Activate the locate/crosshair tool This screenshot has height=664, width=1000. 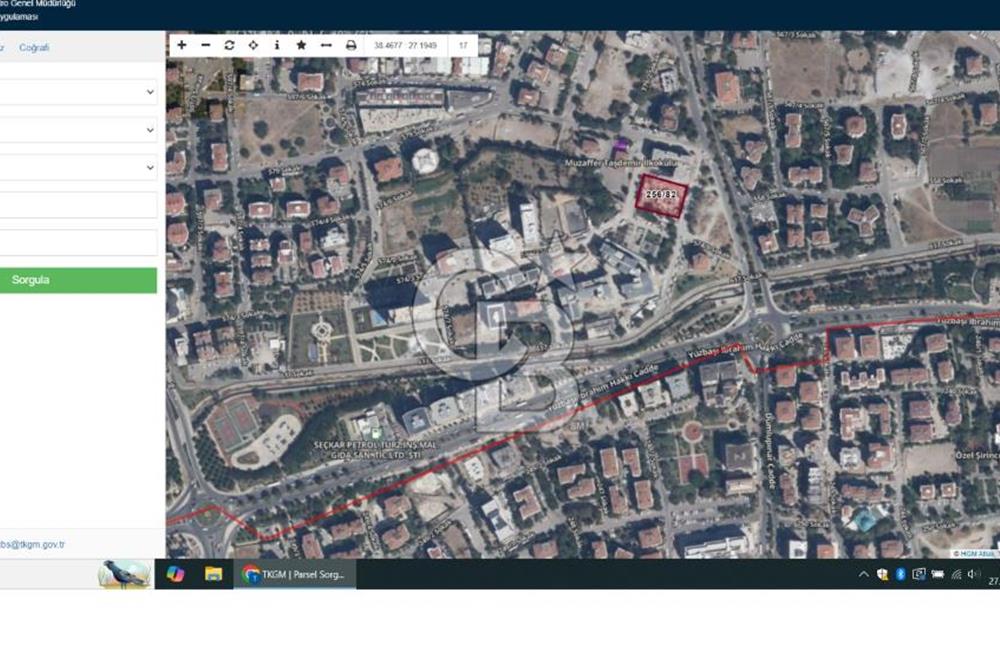coord(253,45)
